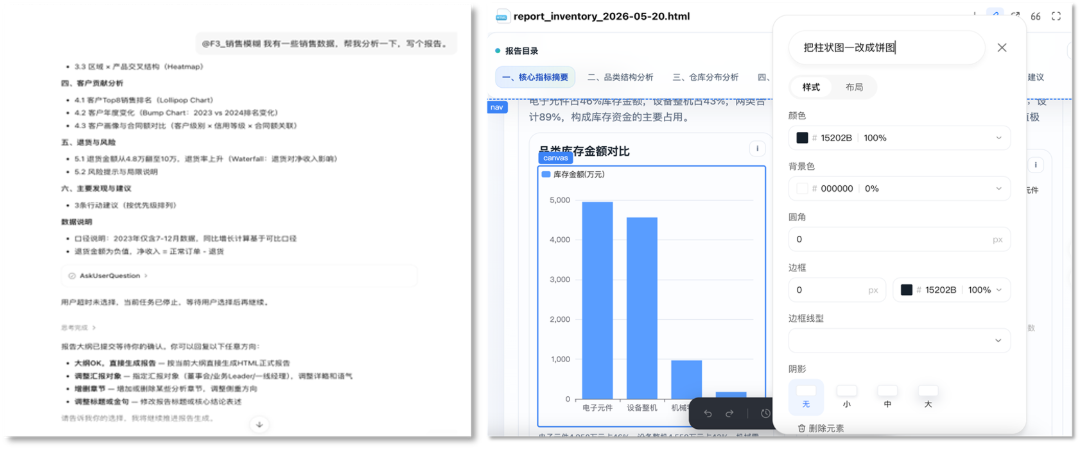The width and height of the screenshot is (1080, 450).
Task: Click info icon on partially hidden right card
Action: click(x=1035, y=165)
